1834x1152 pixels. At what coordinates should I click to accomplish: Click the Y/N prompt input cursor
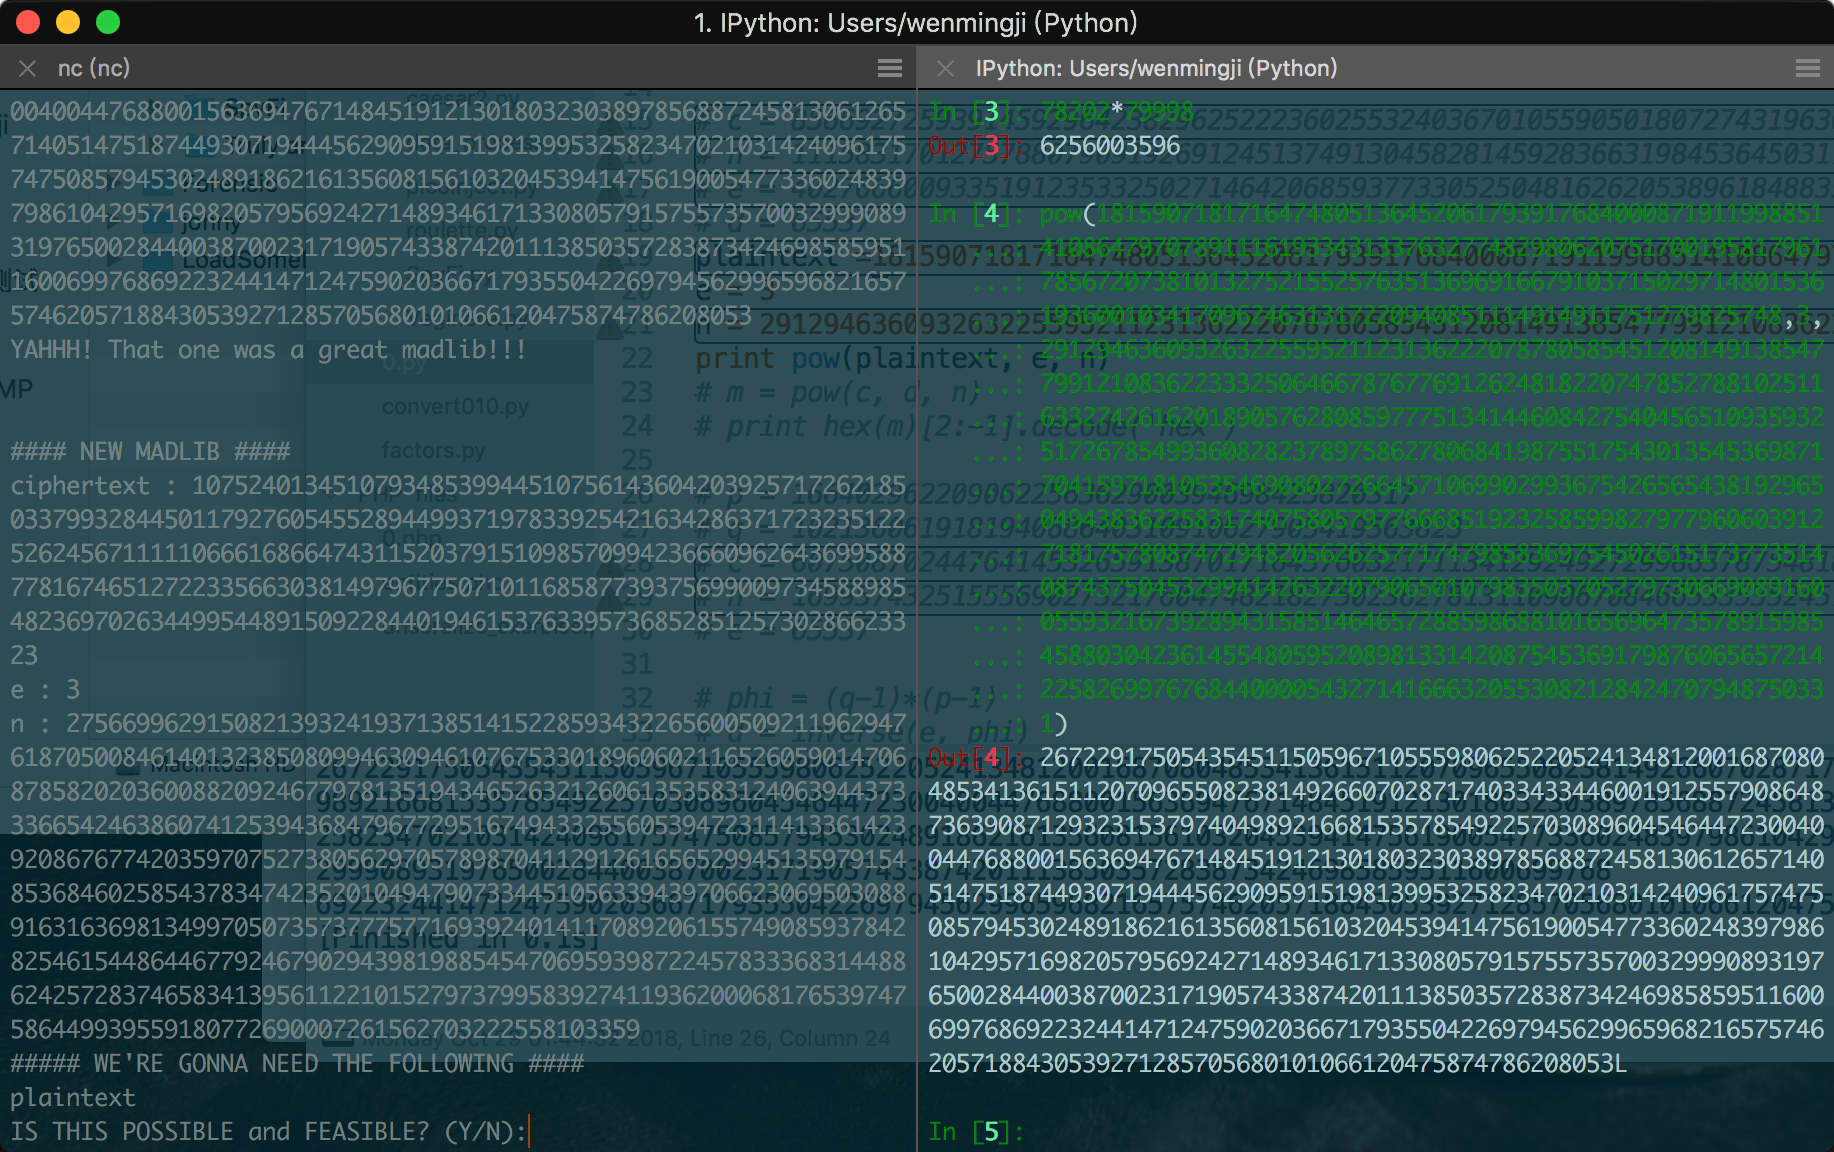(x=529, y=1132)
